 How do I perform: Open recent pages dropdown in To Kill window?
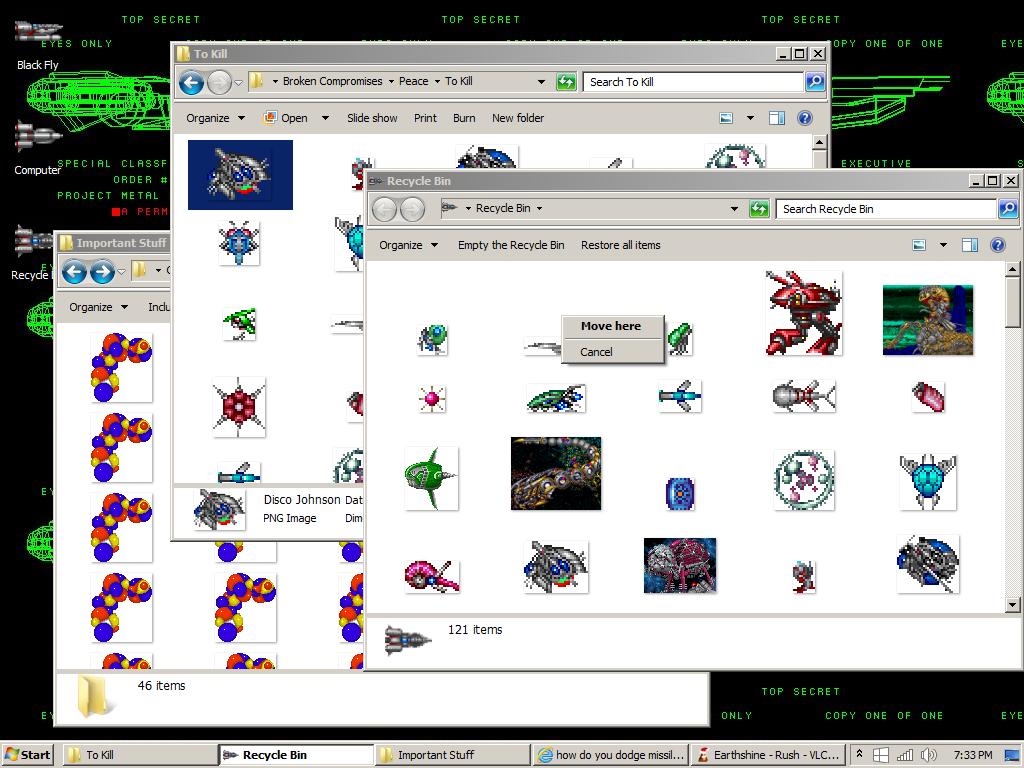pyautogui.click(x=238, y=83)
